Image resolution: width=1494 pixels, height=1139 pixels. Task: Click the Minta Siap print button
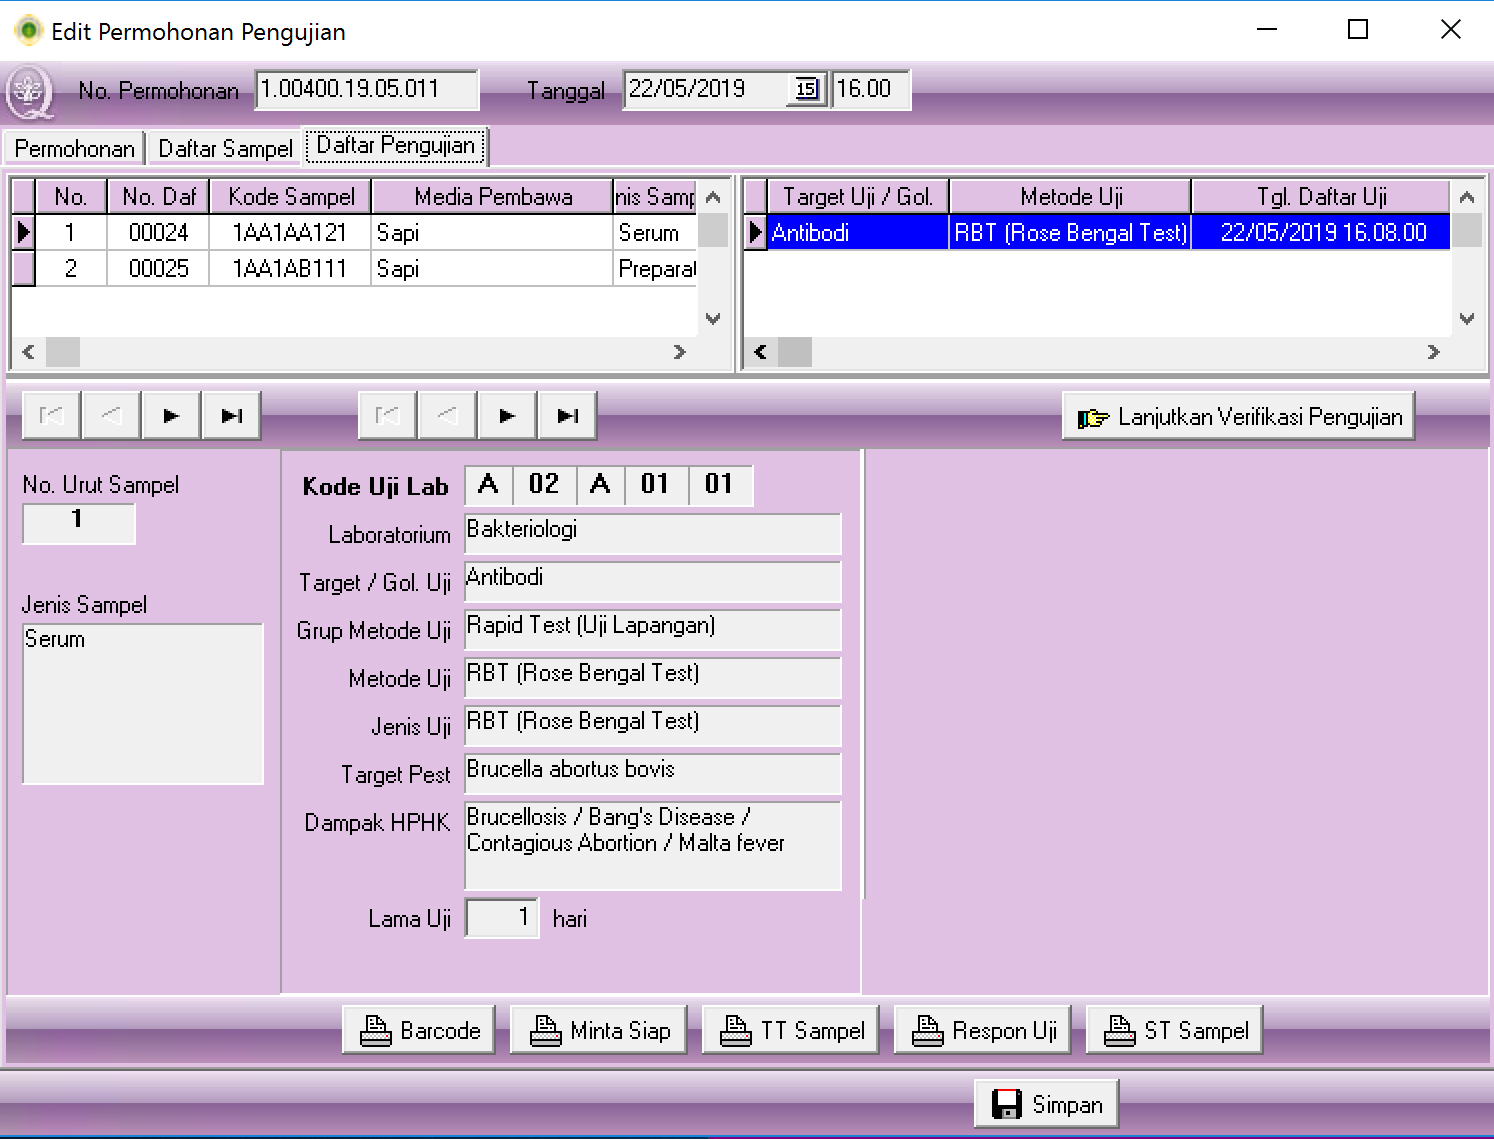click(x=598, y=1030)
